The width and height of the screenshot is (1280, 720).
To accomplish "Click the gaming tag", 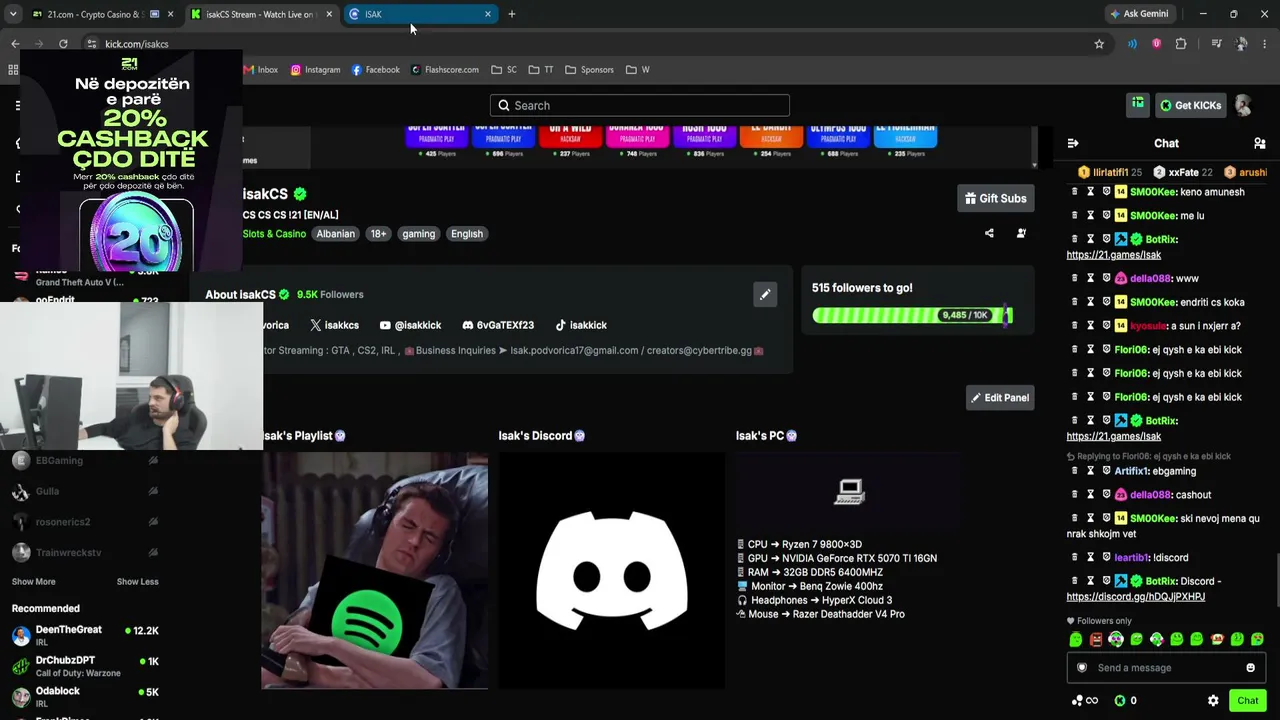I will point(419,234).
